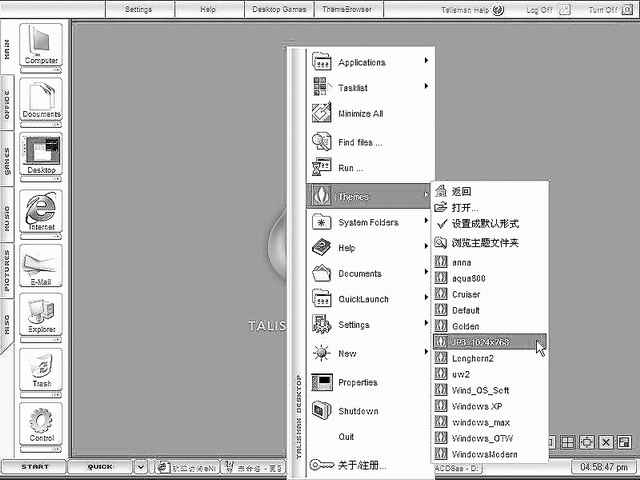Expand the Documents submenu arrow in the menu
This screenshot has width=640, height=480.
coord(426,271)
